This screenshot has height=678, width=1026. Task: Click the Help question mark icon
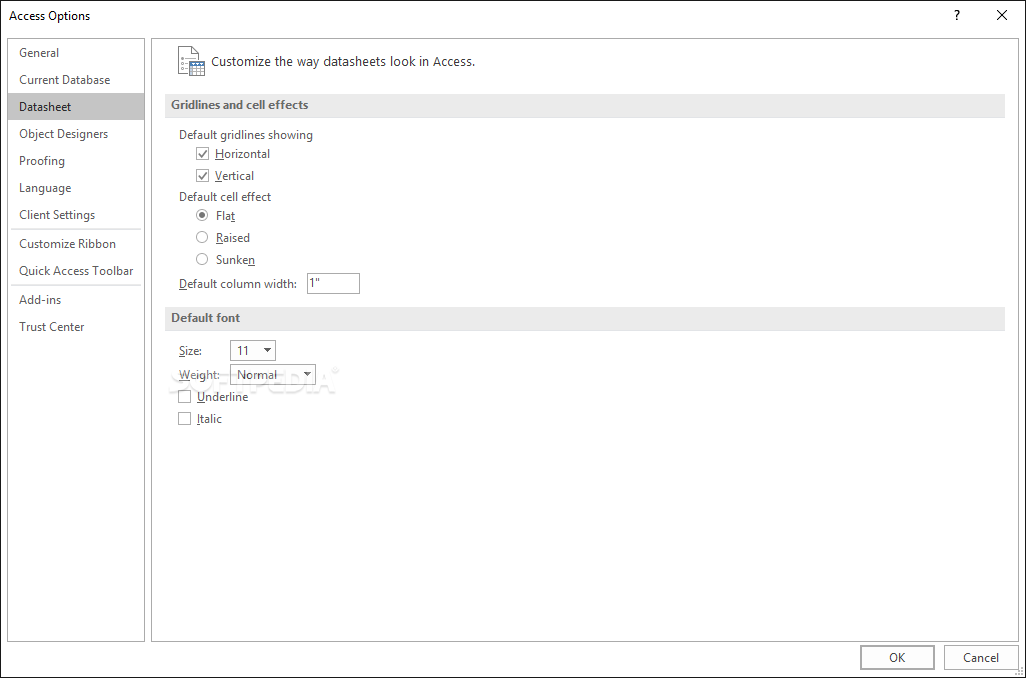957,15
